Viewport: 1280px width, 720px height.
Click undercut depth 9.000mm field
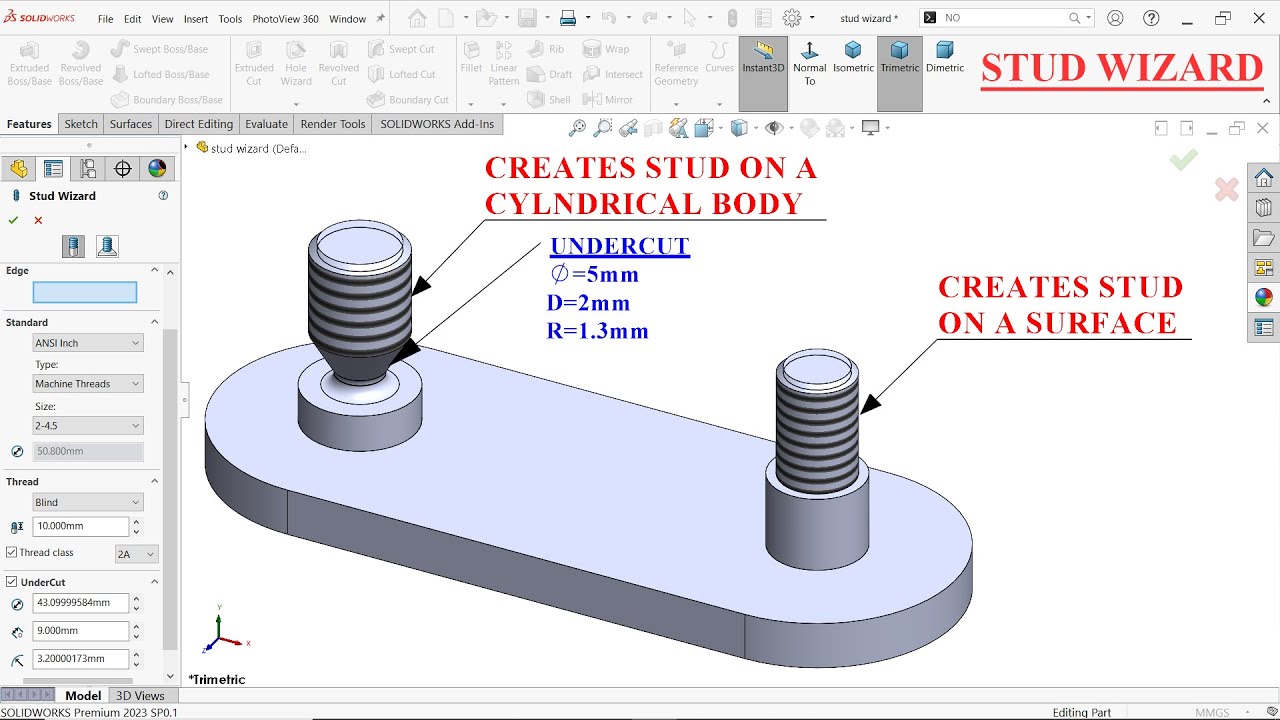click(80, 631)
